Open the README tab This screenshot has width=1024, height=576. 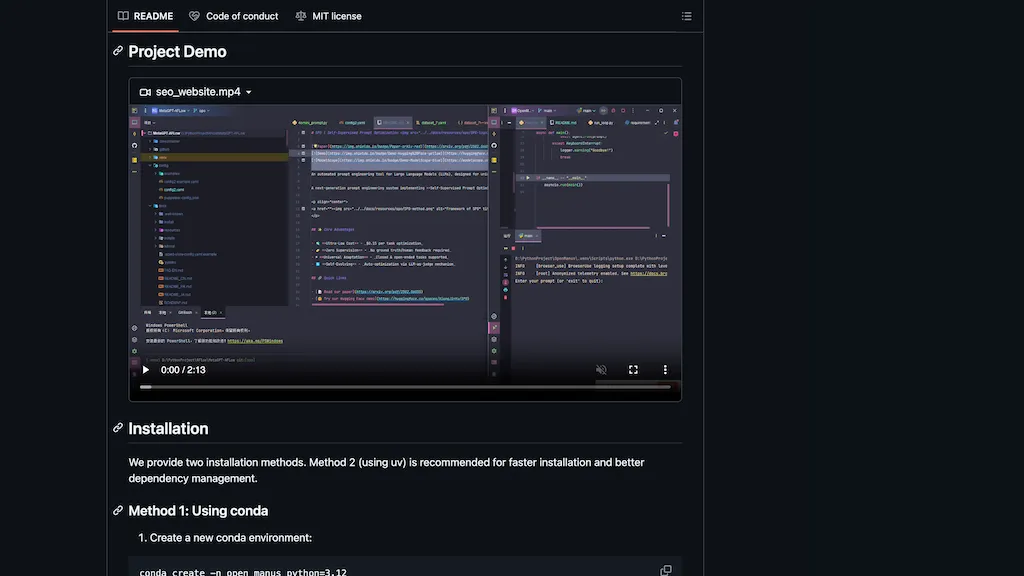145,16
